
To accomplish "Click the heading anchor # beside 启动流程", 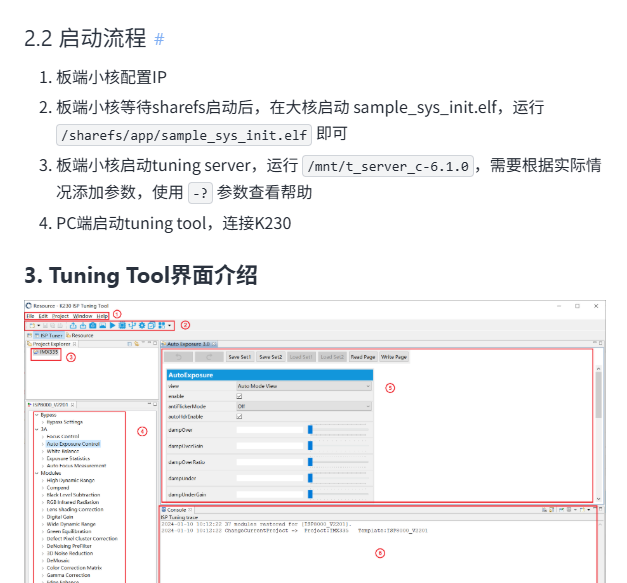I will coord(159,40).
